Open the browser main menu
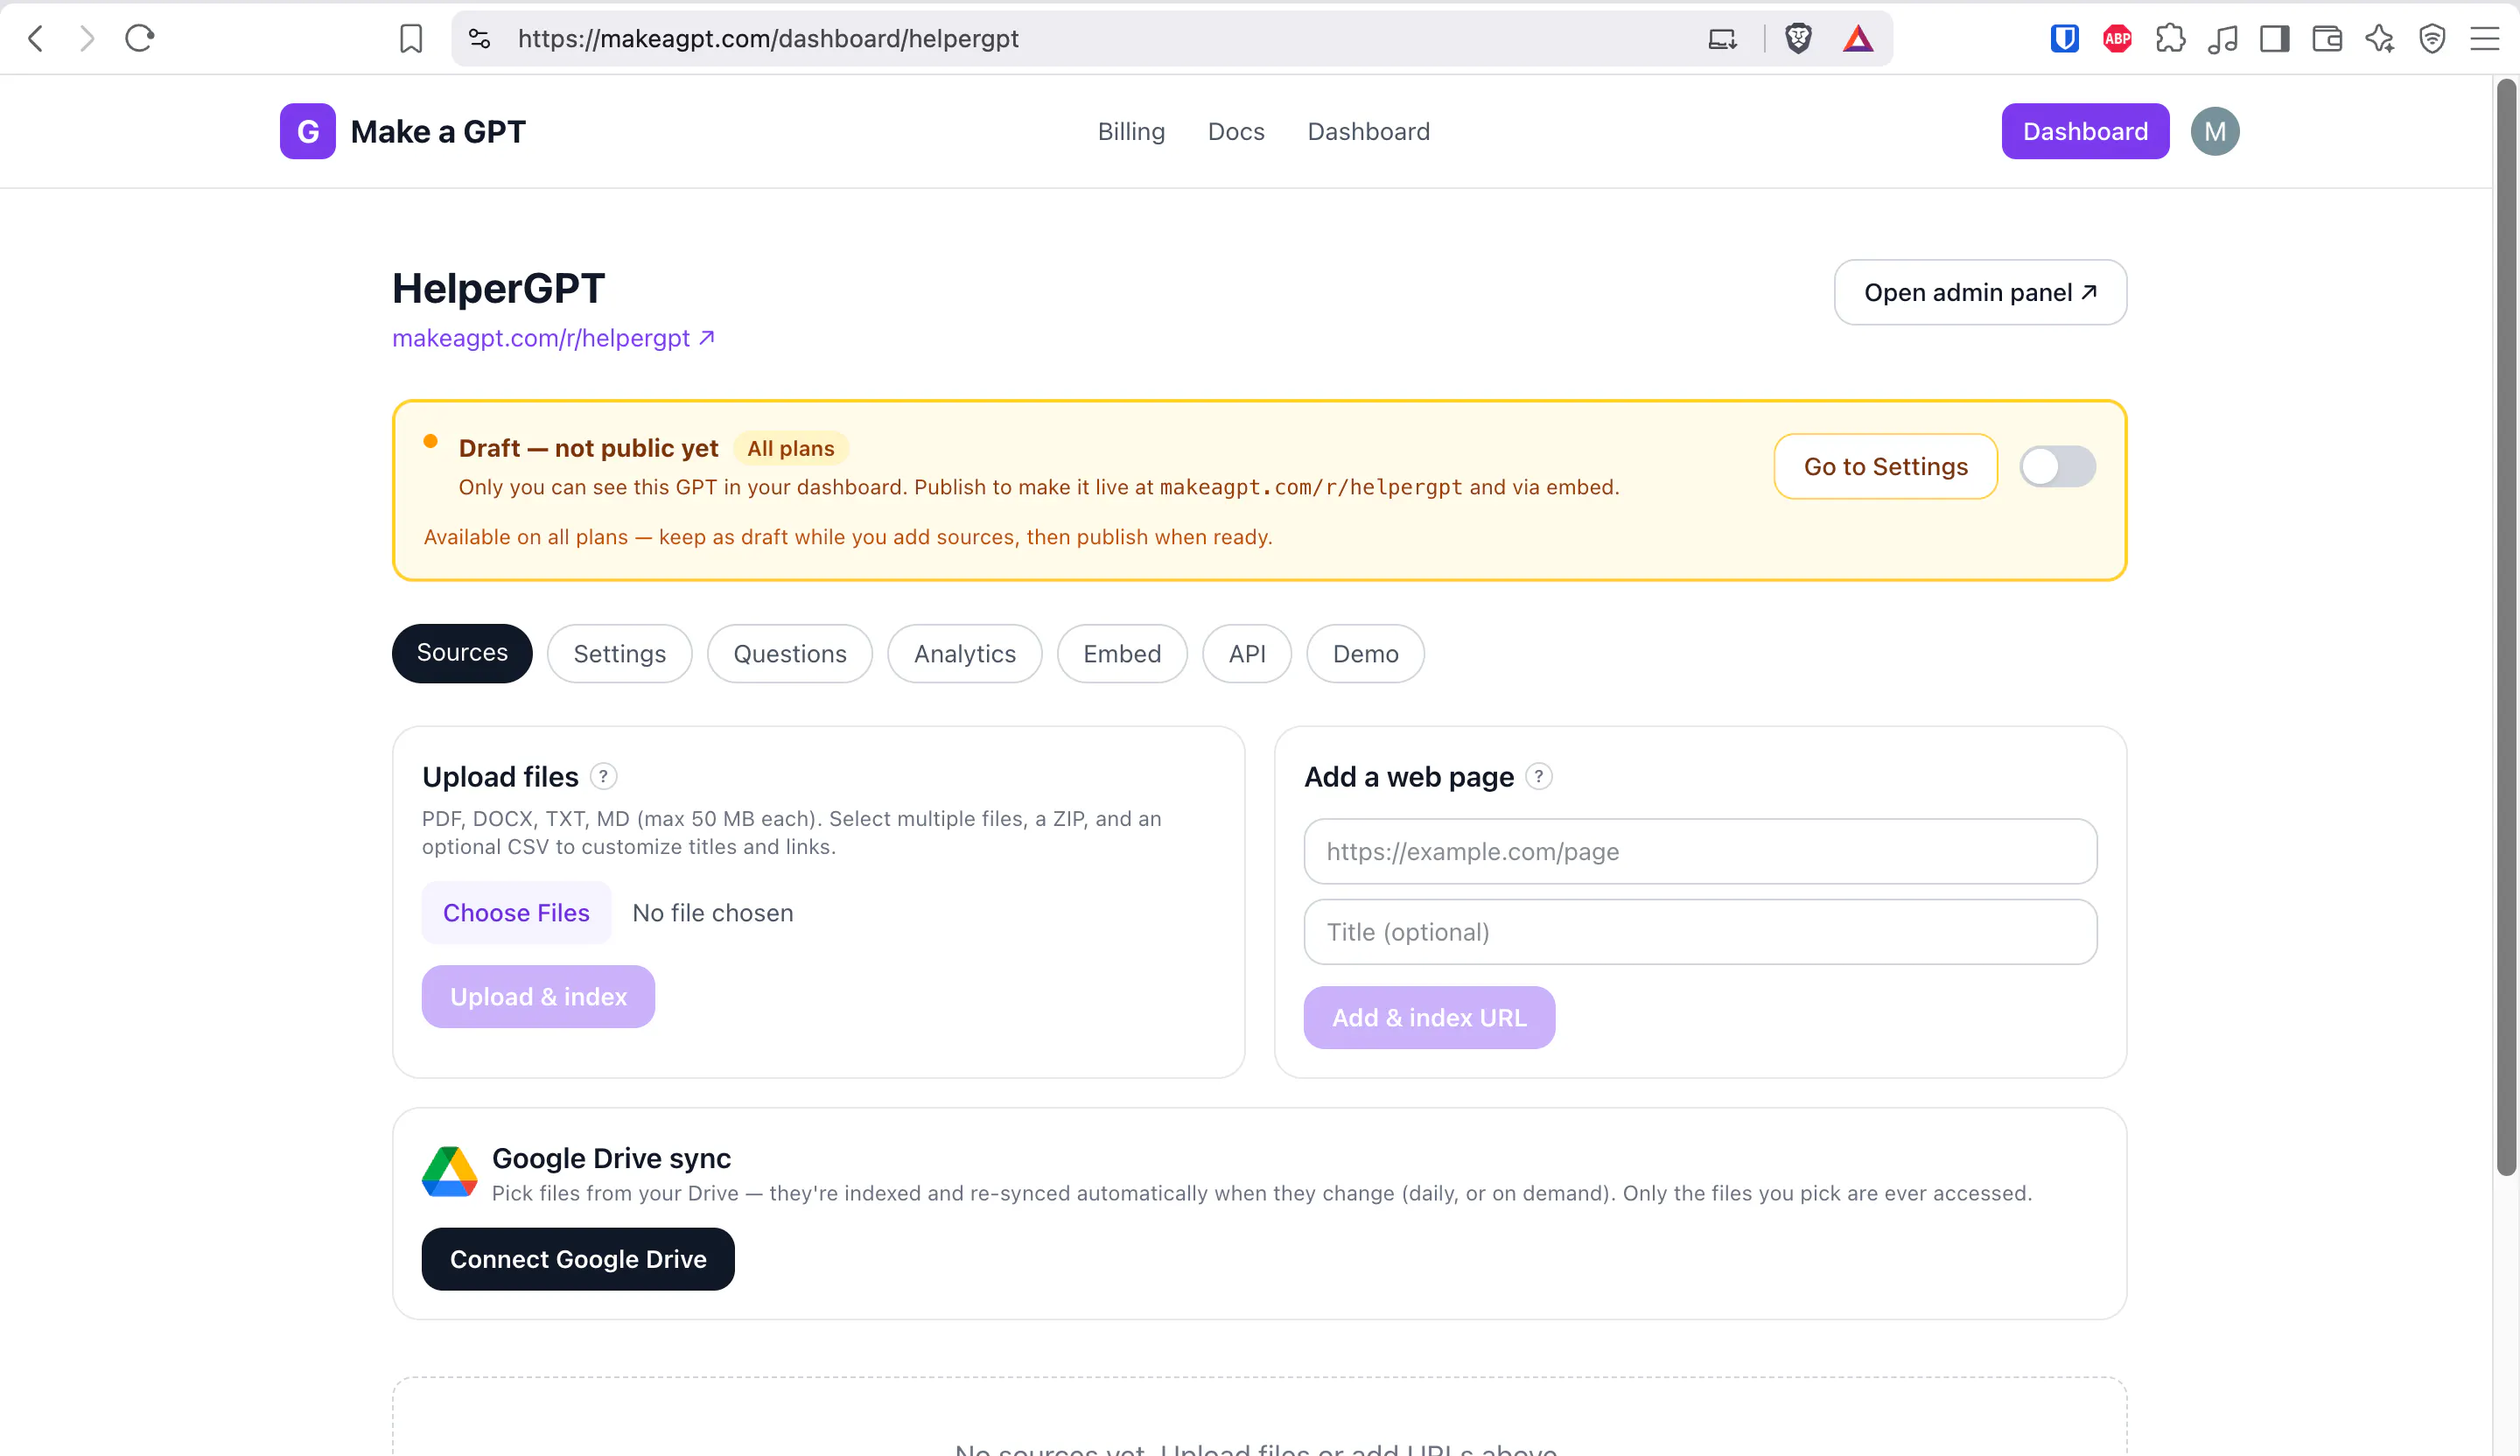This screenshot has width=2520, height=1456. [x=2485, y=39]
